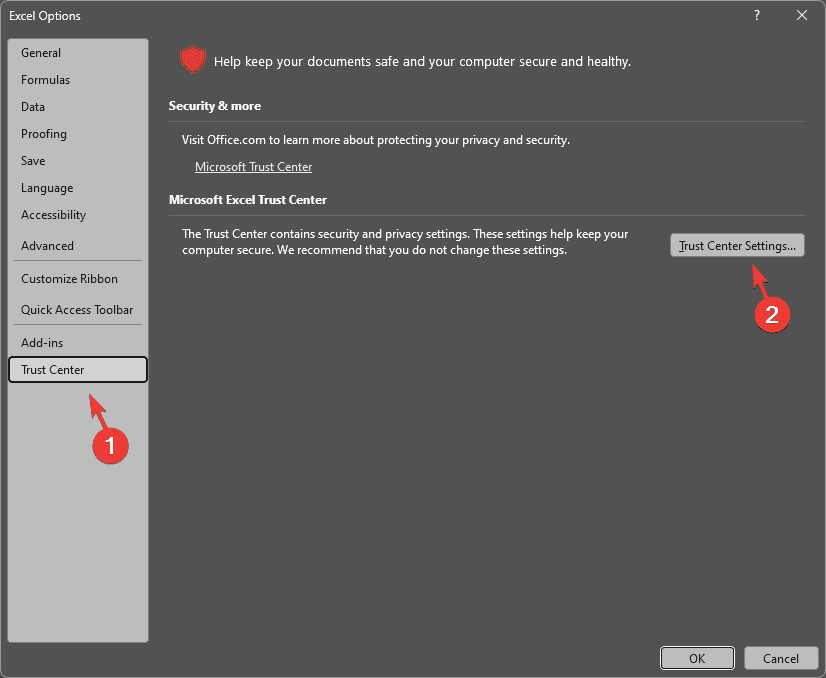Go to the Add-ins category
This screenshot has width=826, height=678.
[x=42, y=343]
